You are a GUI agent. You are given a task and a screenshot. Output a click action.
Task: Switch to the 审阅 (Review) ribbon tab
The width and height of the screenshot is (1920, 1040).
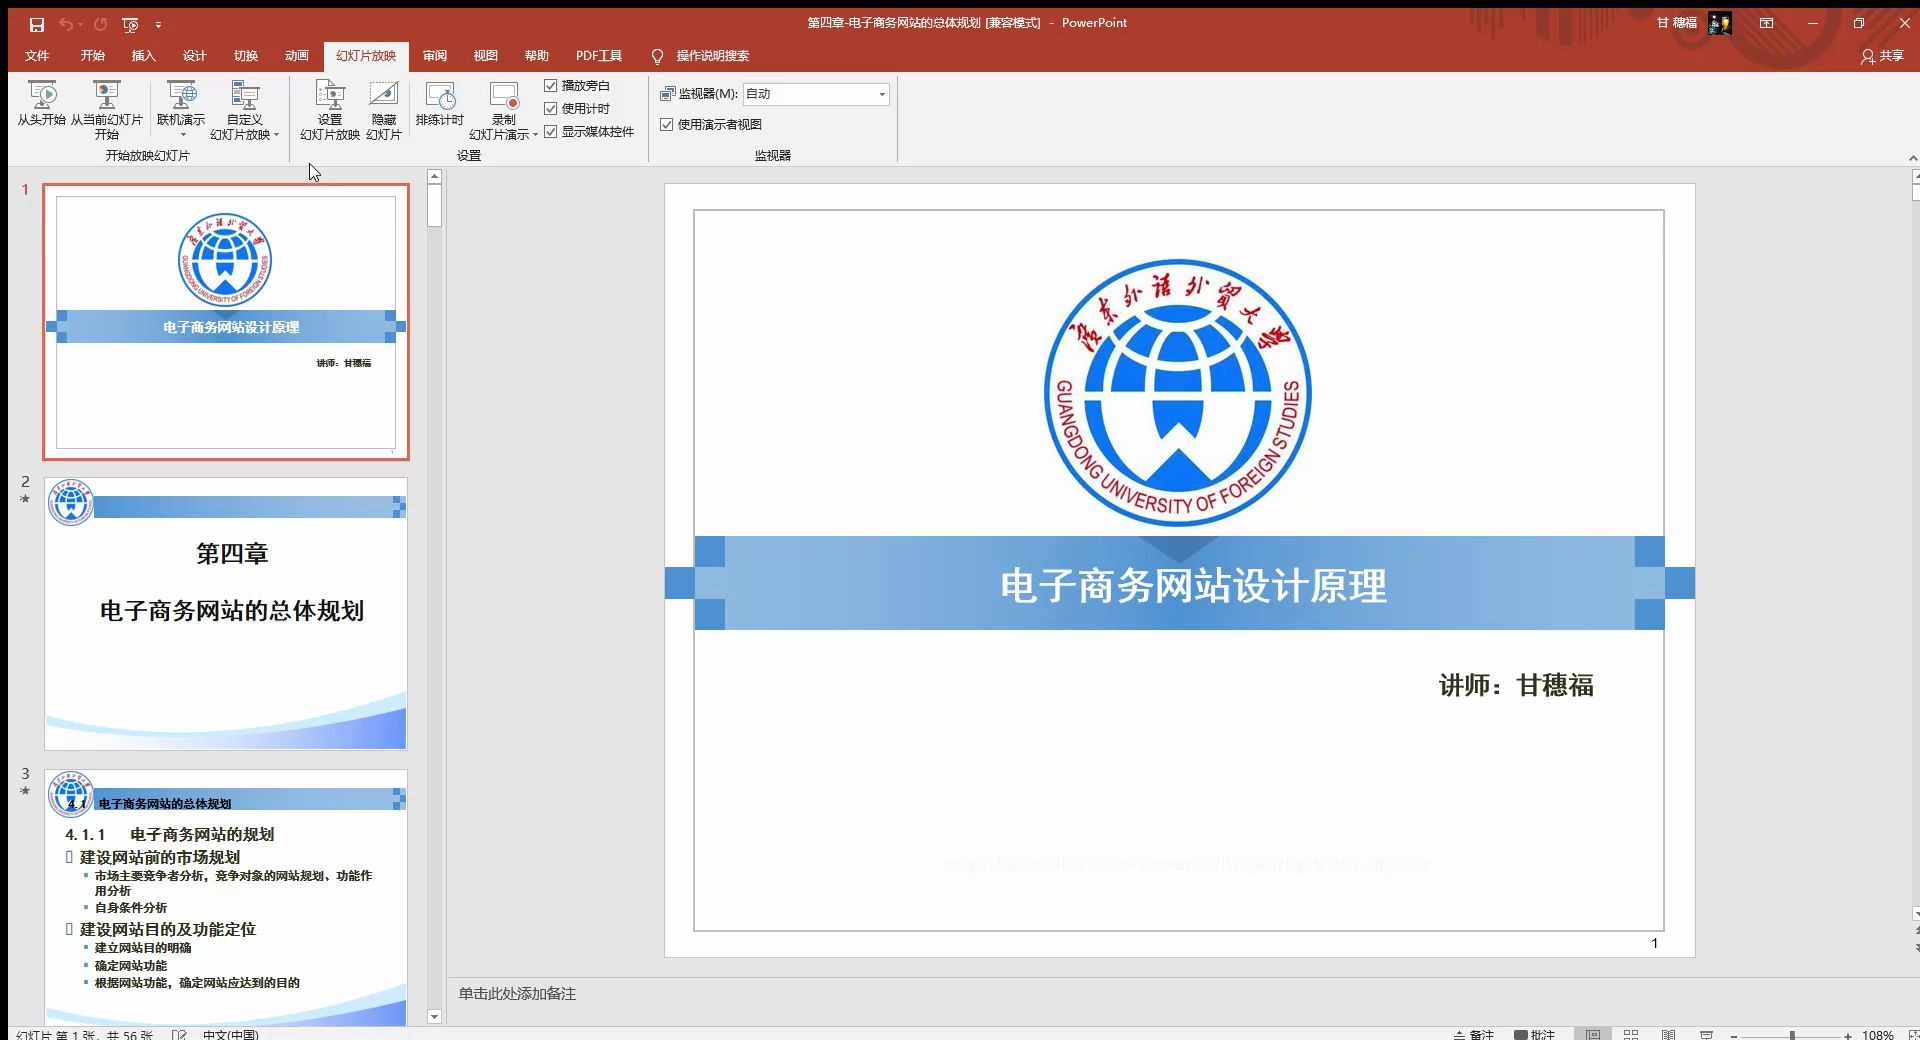[435, 56]
